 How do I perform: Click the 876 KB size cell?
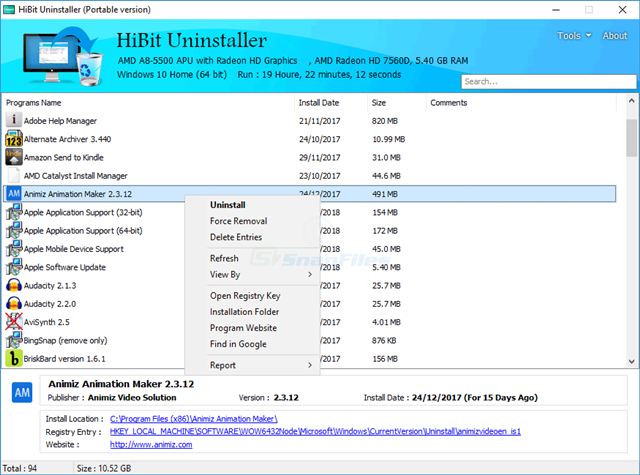click(x=384, y=340)
